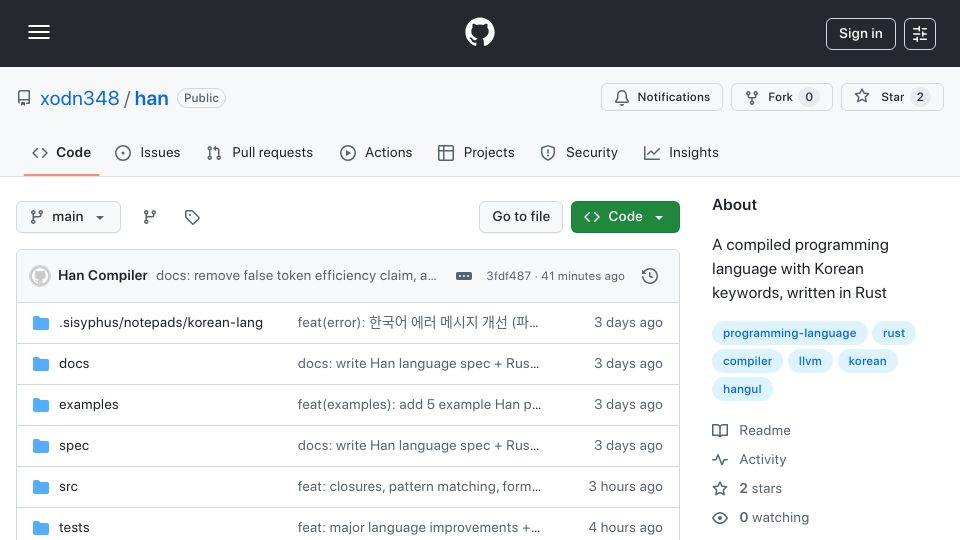Open the tests folder

(74, 528)
